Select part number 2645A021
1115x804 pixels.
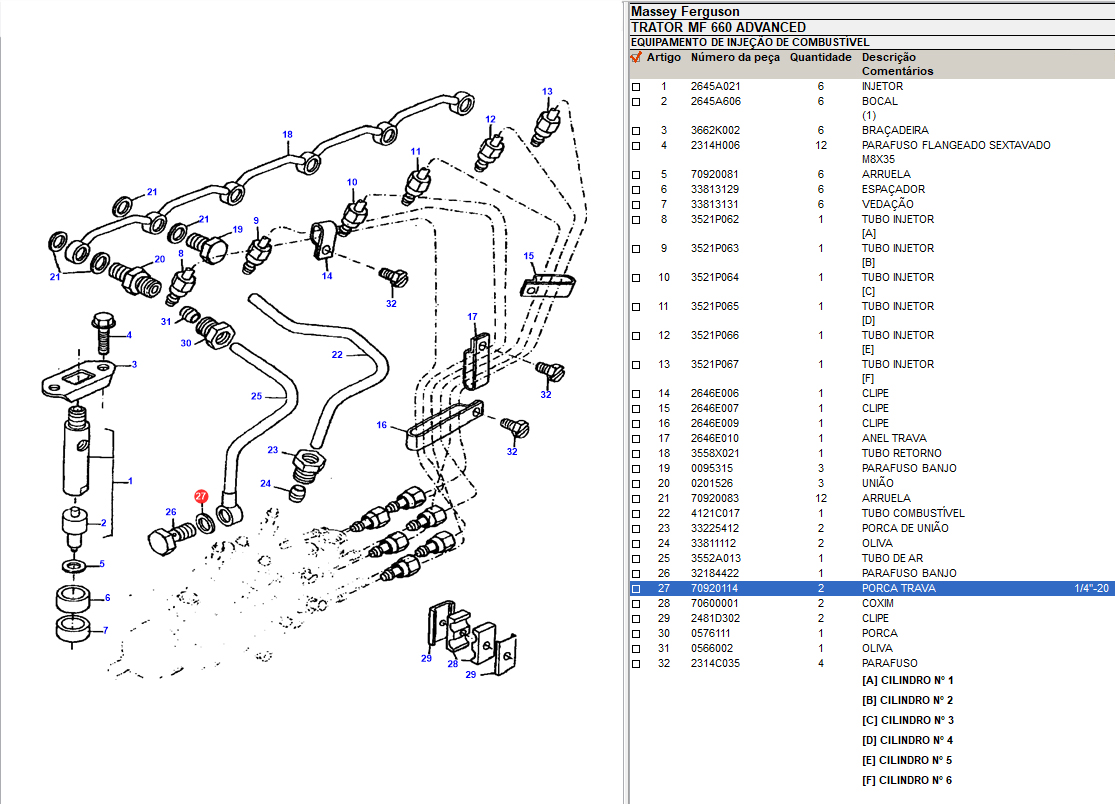pyautogui.click(x=715, y=87)
